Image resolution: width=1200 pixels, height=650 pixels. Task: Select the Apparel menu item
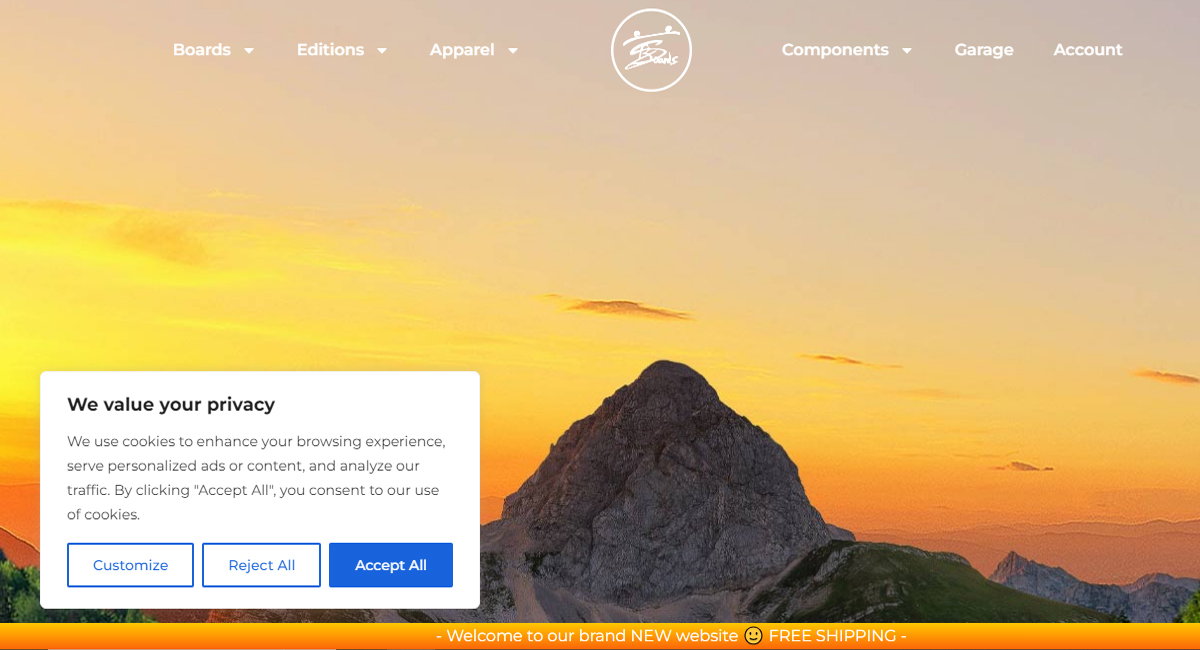click(462, 50)
